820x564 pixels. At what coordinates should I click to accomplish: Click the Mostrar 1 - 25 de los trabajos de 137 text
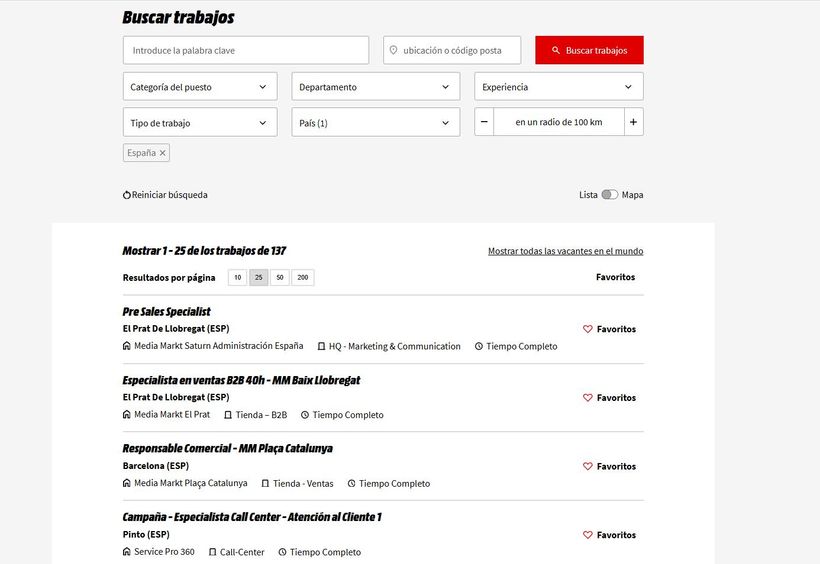point(204,251)
